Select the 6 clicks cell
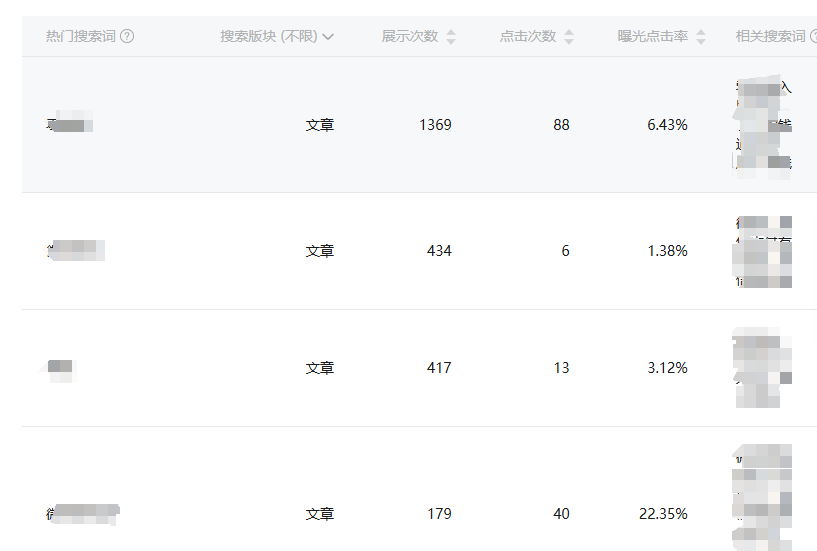817x551 pixels. click(565, 251)
